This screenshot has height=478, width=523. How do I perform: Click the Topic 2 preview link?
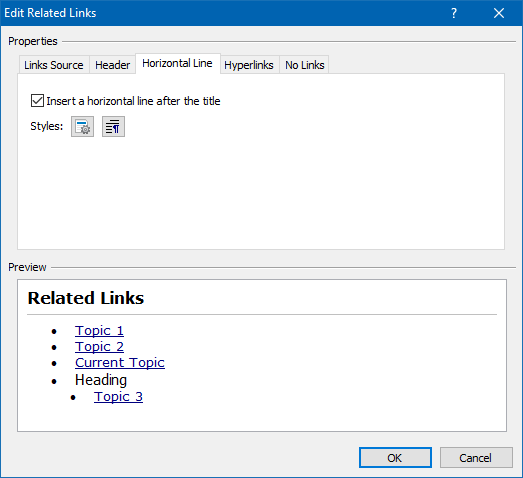(99, 347)
